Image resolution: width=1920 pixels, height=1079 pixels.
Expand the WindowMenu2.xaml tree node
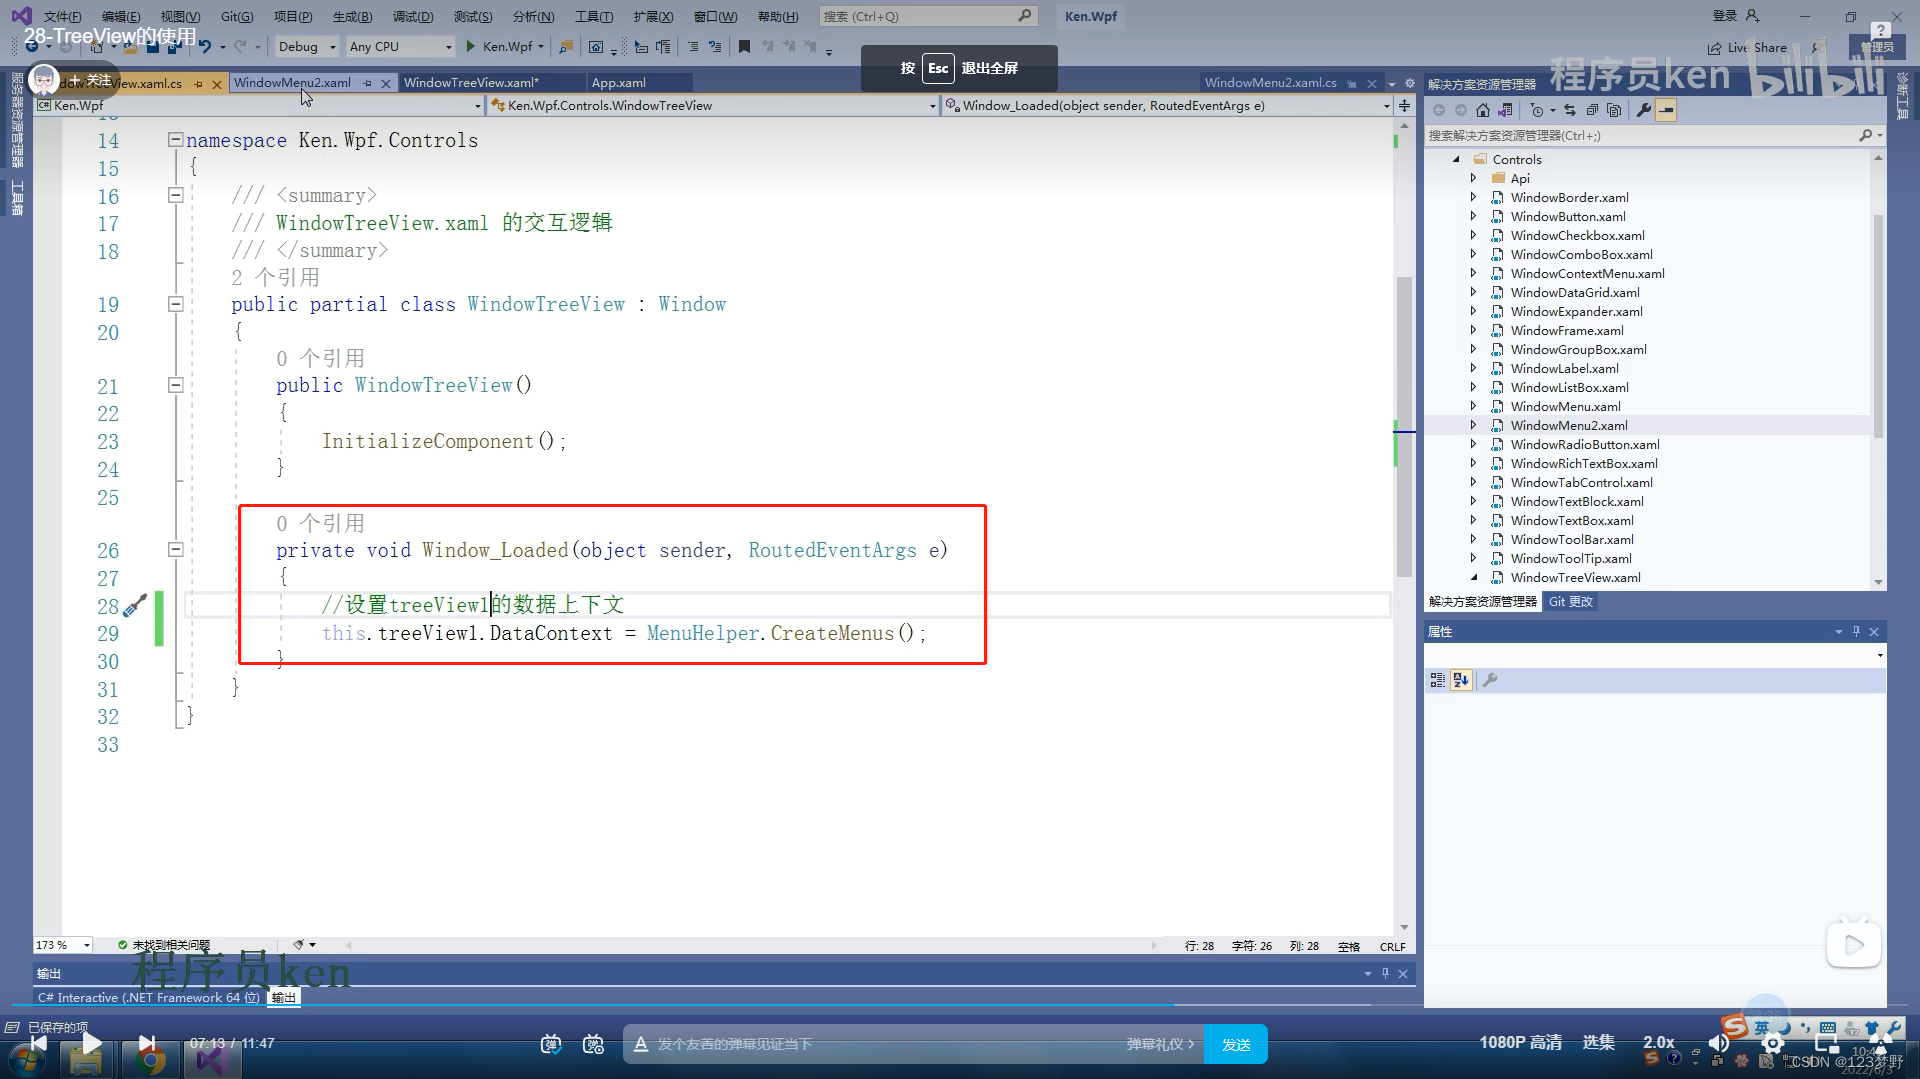(1473, 425)
